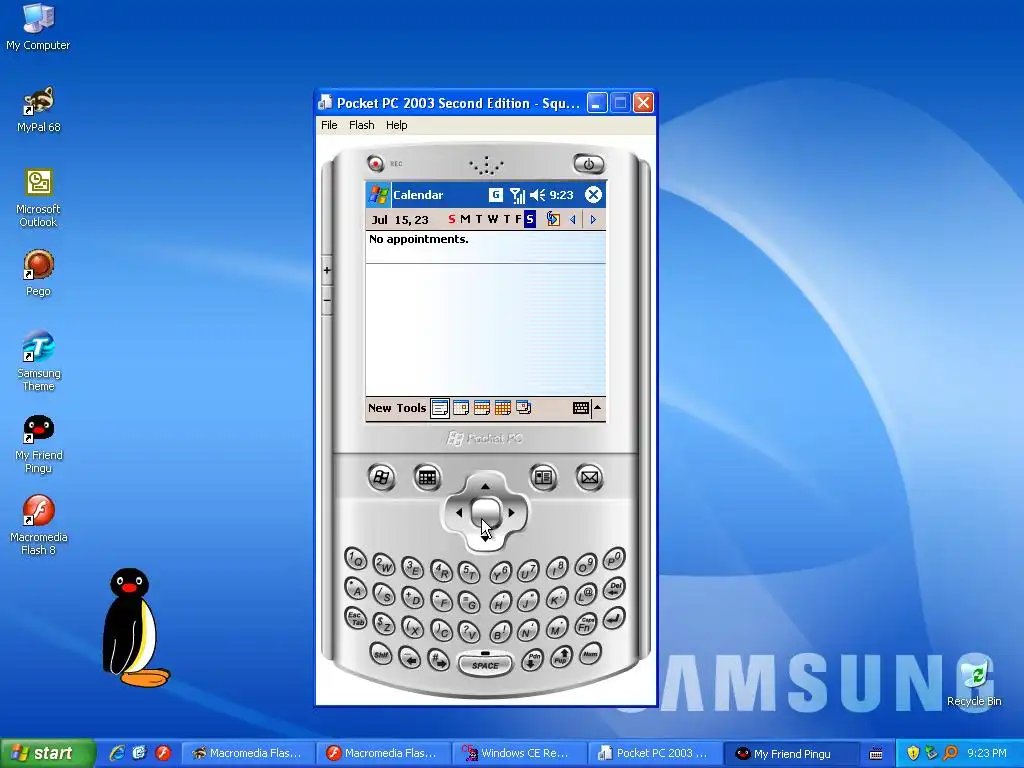Select Wednesday W in week strip
This screenshot has height=768, width=1024.
[x=492, y=219]
